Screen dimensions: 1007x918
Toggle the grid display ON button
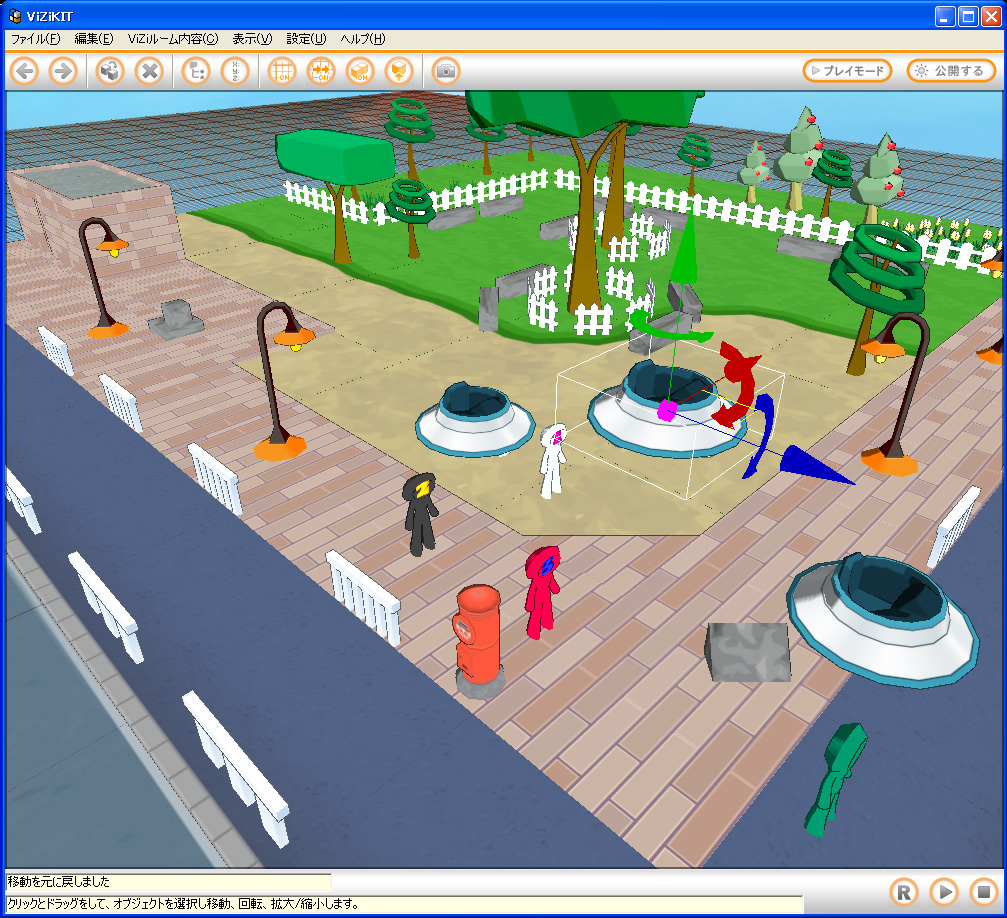coord(282,71)
